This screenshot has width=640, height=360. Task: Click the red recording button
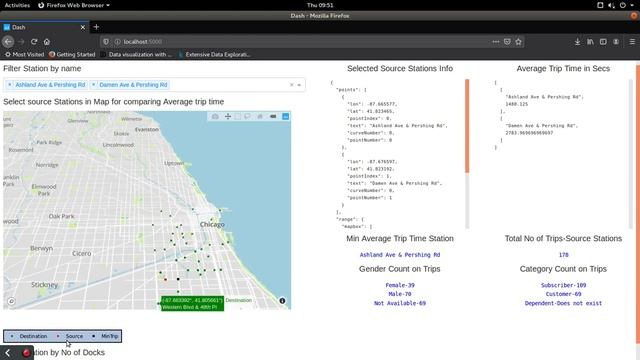click(x=27, y=353)
